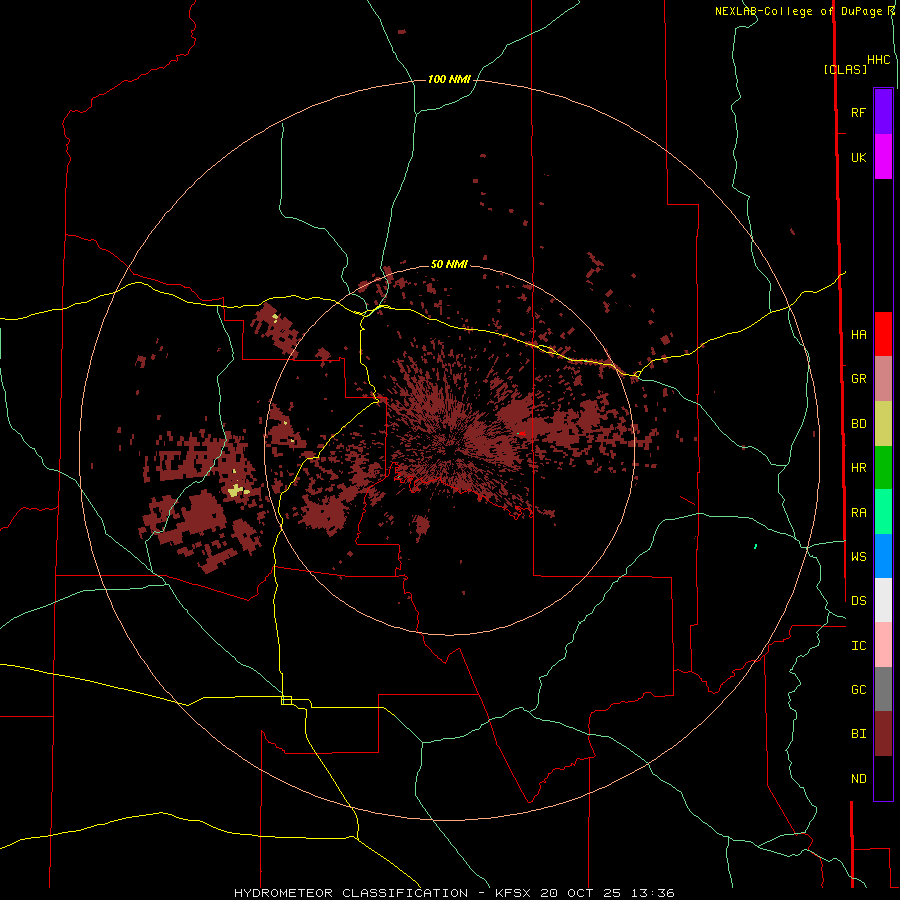
Task: Click the HA red legend swatch
Action: pyautogui.click(x=883, y=334)
